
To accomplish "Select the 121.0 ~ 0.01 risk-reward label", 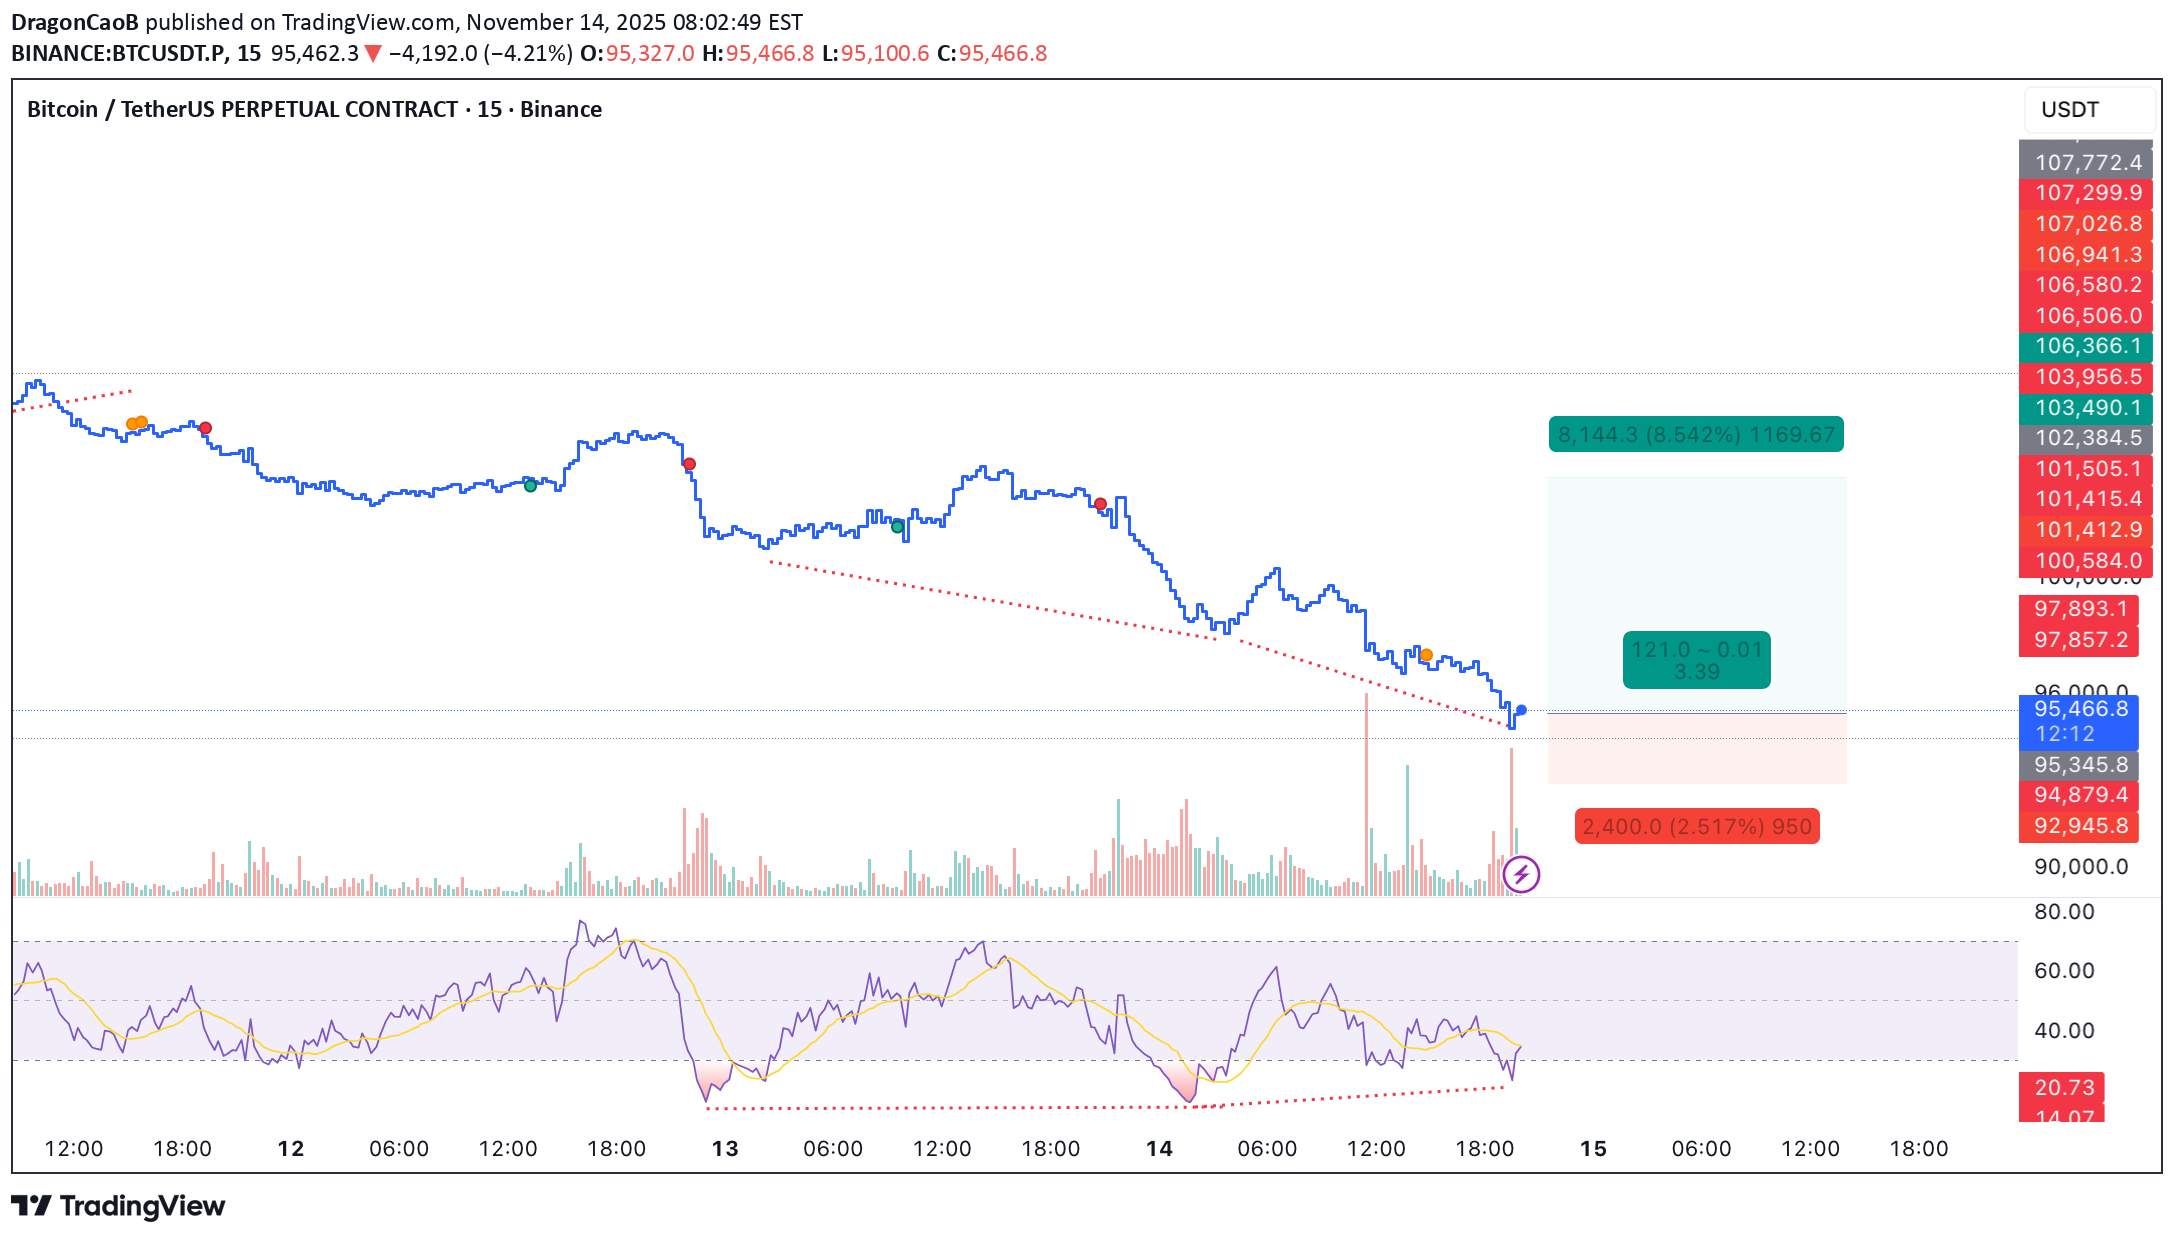I will (1696, 660).
